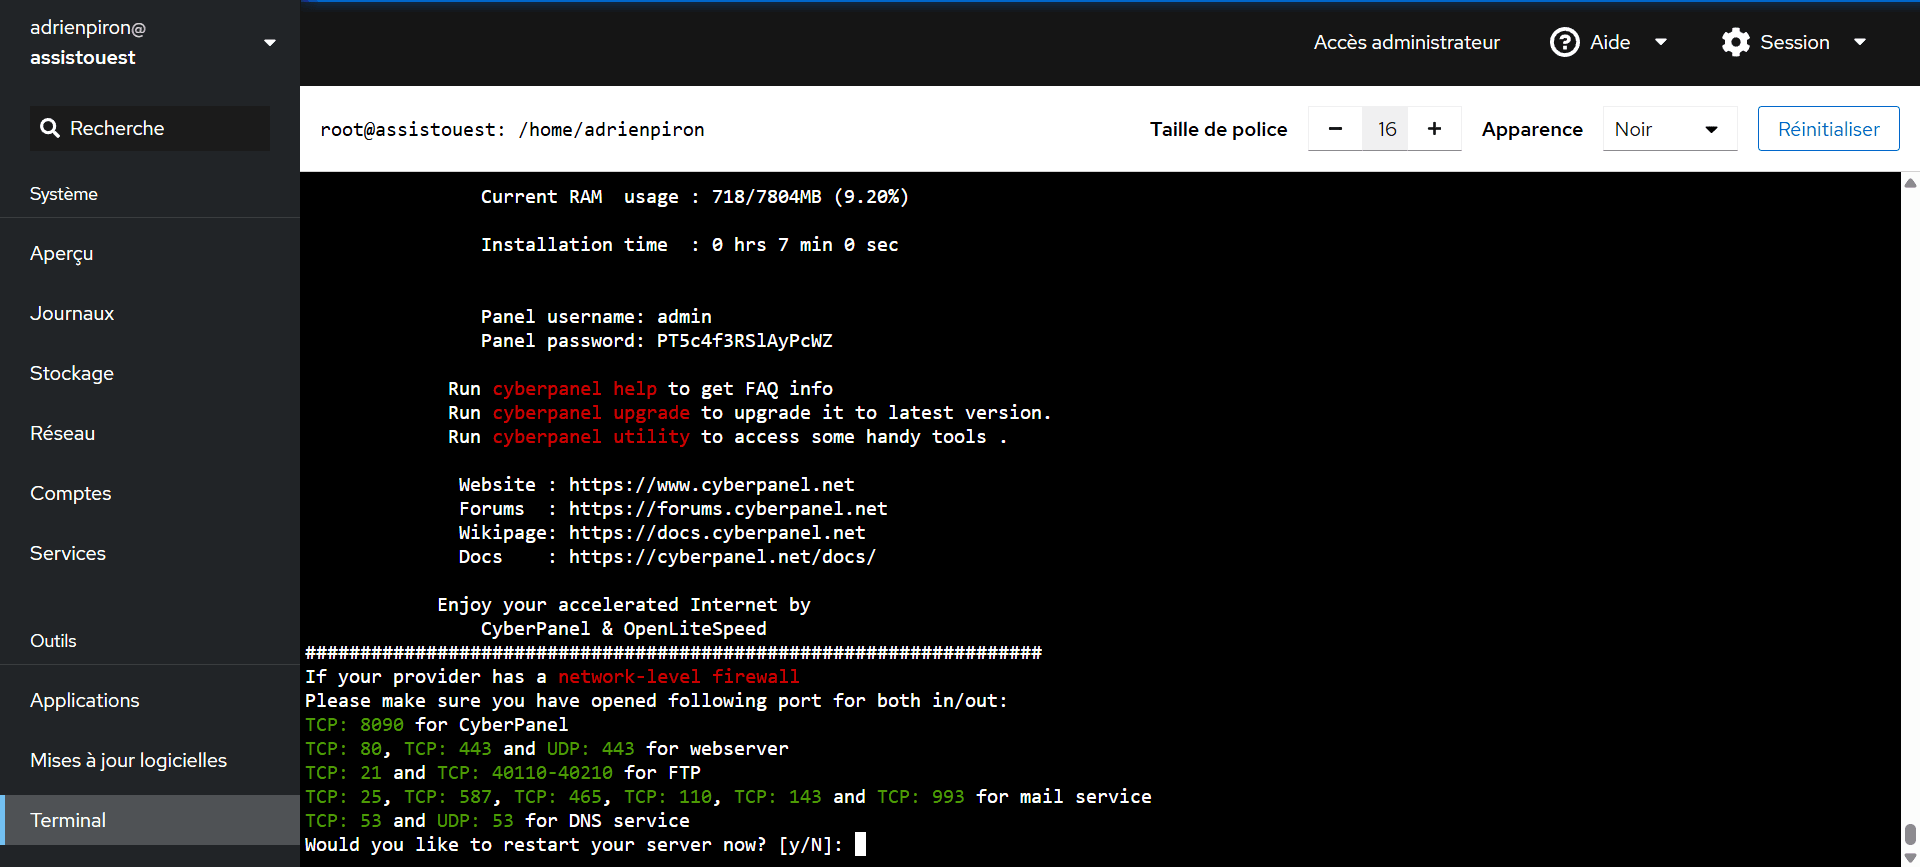Click the terminal scrollbar up arrow
Image resolution: width=1920 pixels, height=867 pixels.
coord(1910,183)
